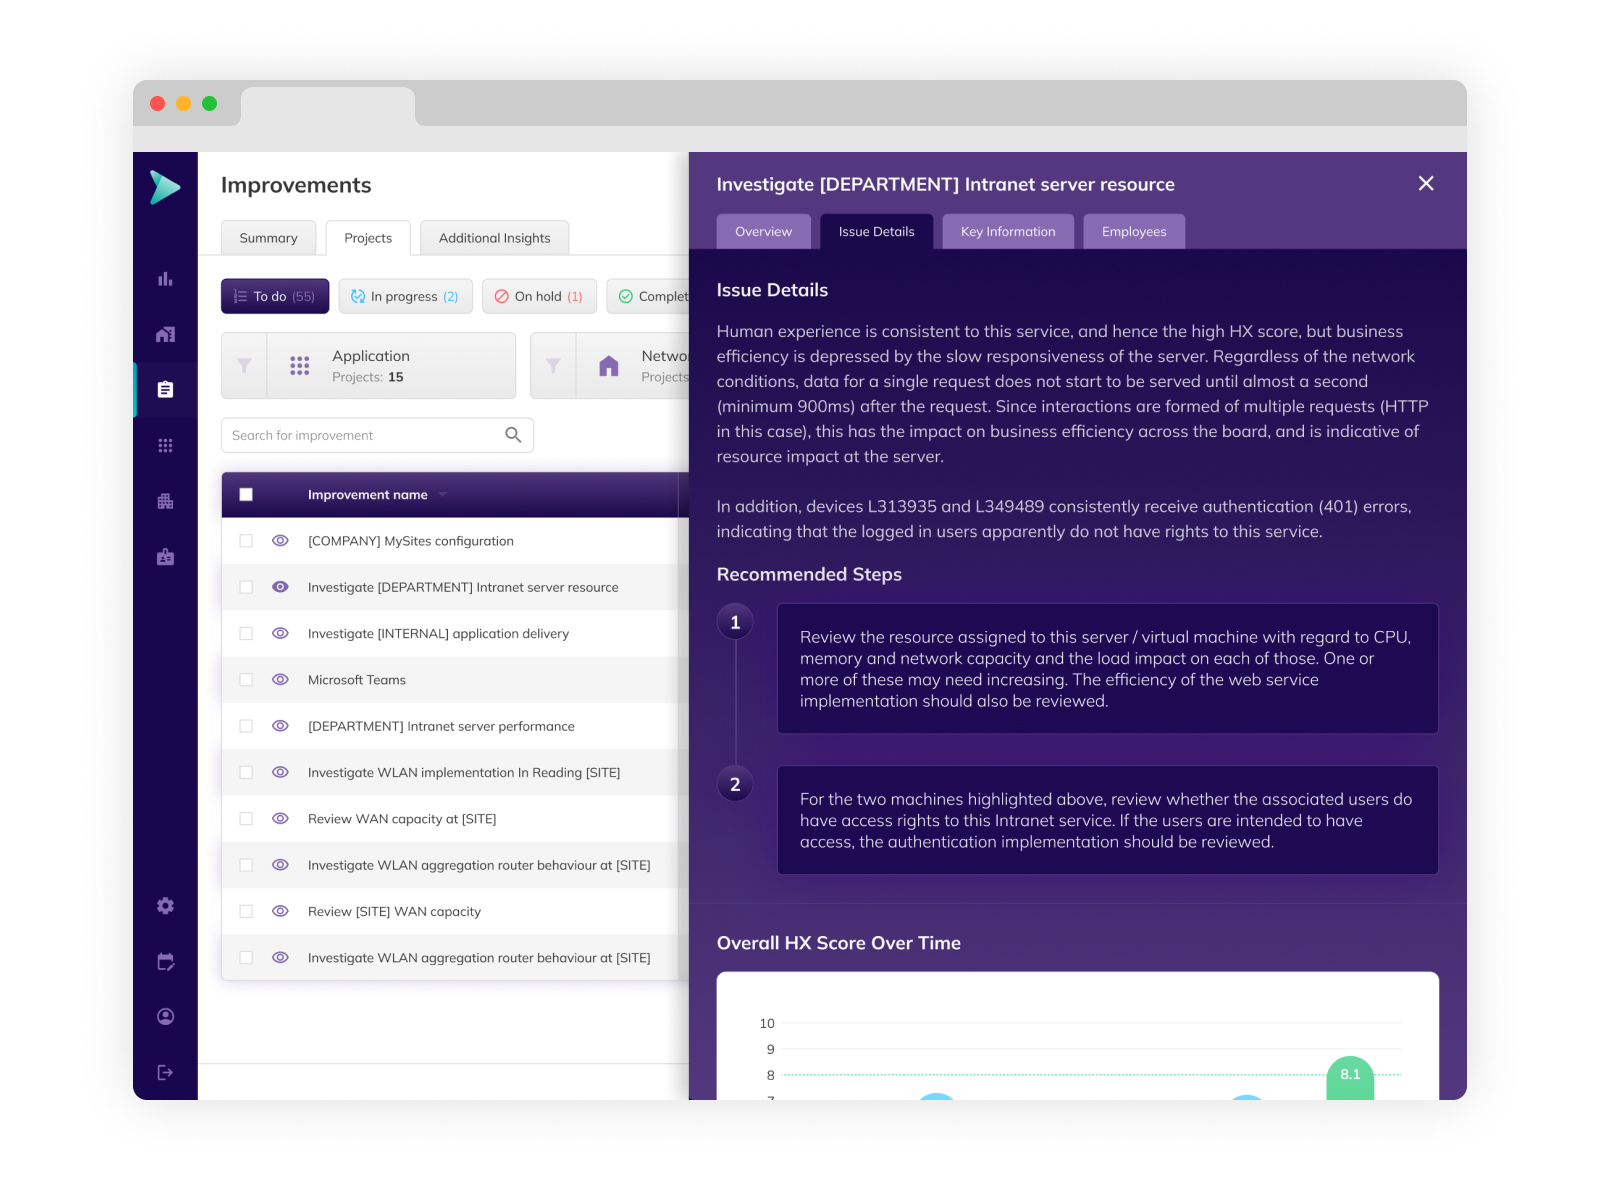Open the Application category filter funnel
The width and height of the screenshot is (1600, 1180).
[x=244, y=366]
